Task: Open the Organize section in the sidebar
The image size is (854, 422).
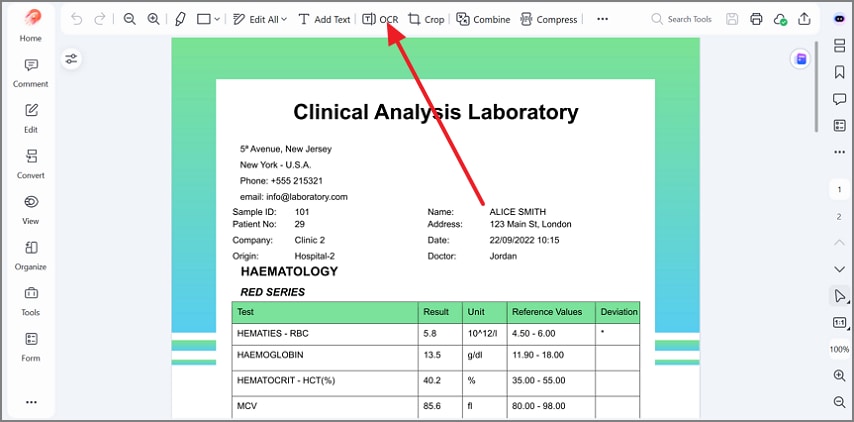Action: pyautogui.click(x=30, y=256)
